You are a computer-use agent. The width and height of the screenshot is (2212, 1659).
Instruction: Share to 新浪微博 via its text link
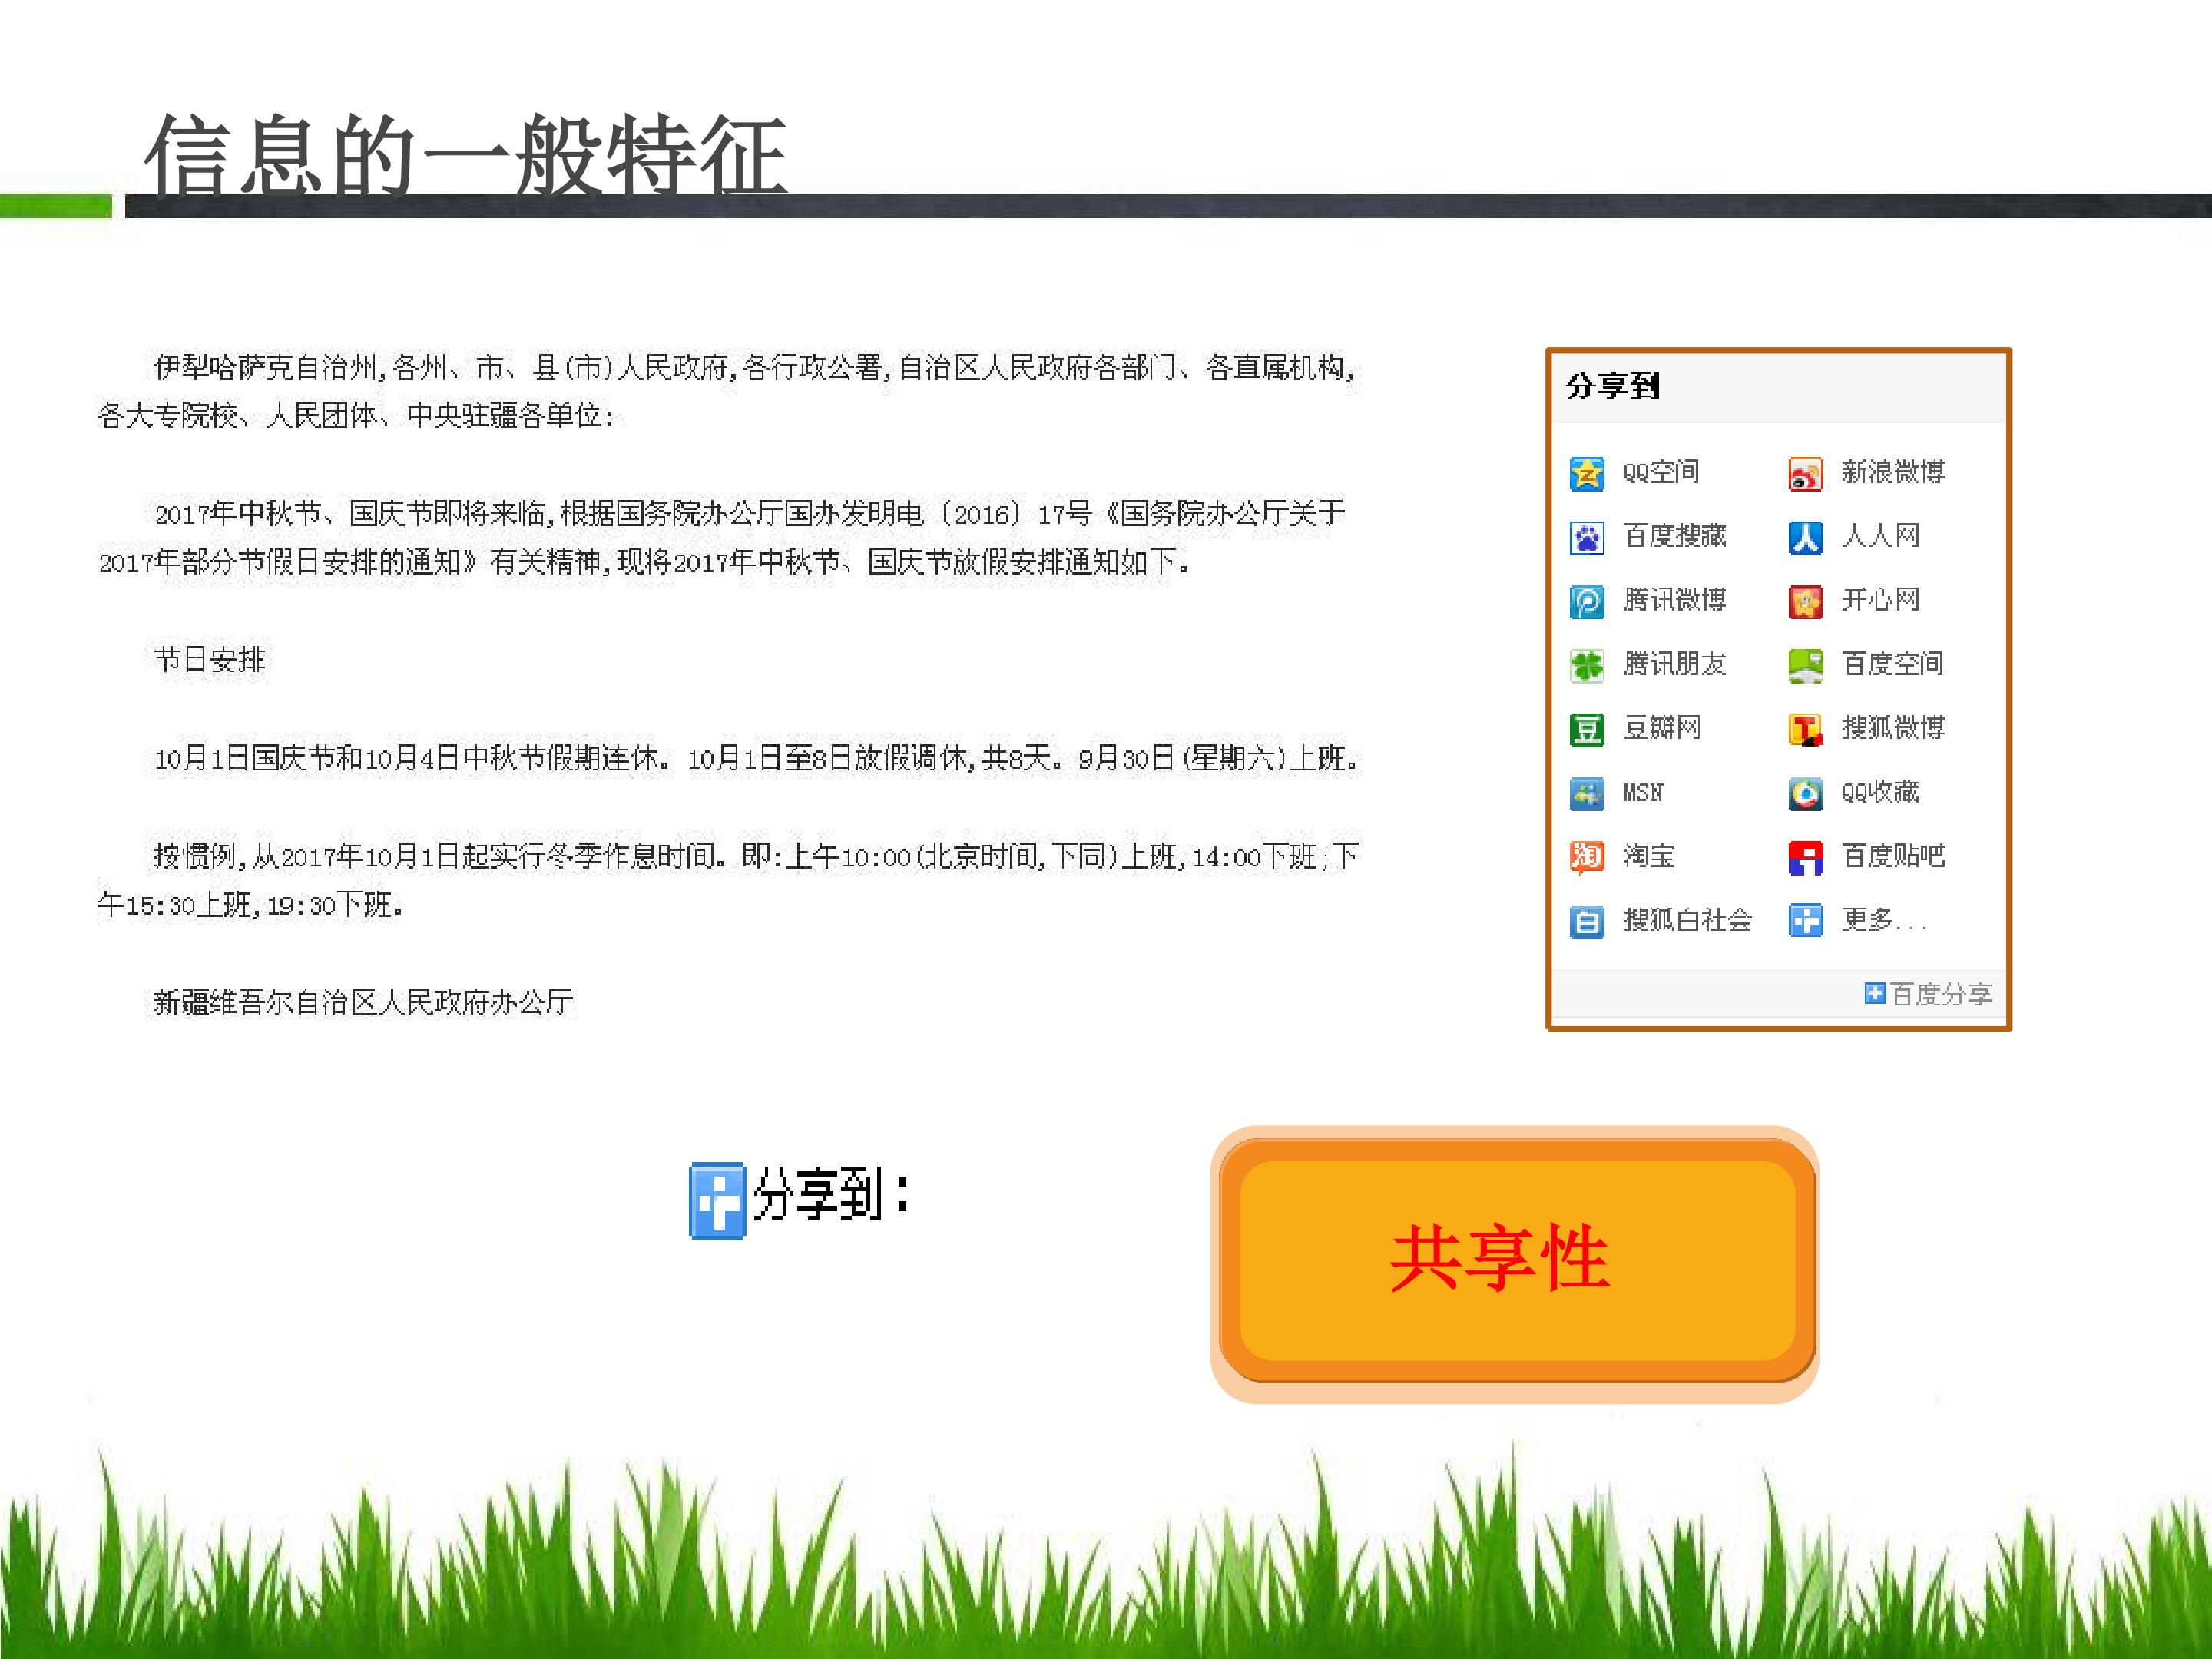(1893, 472)
